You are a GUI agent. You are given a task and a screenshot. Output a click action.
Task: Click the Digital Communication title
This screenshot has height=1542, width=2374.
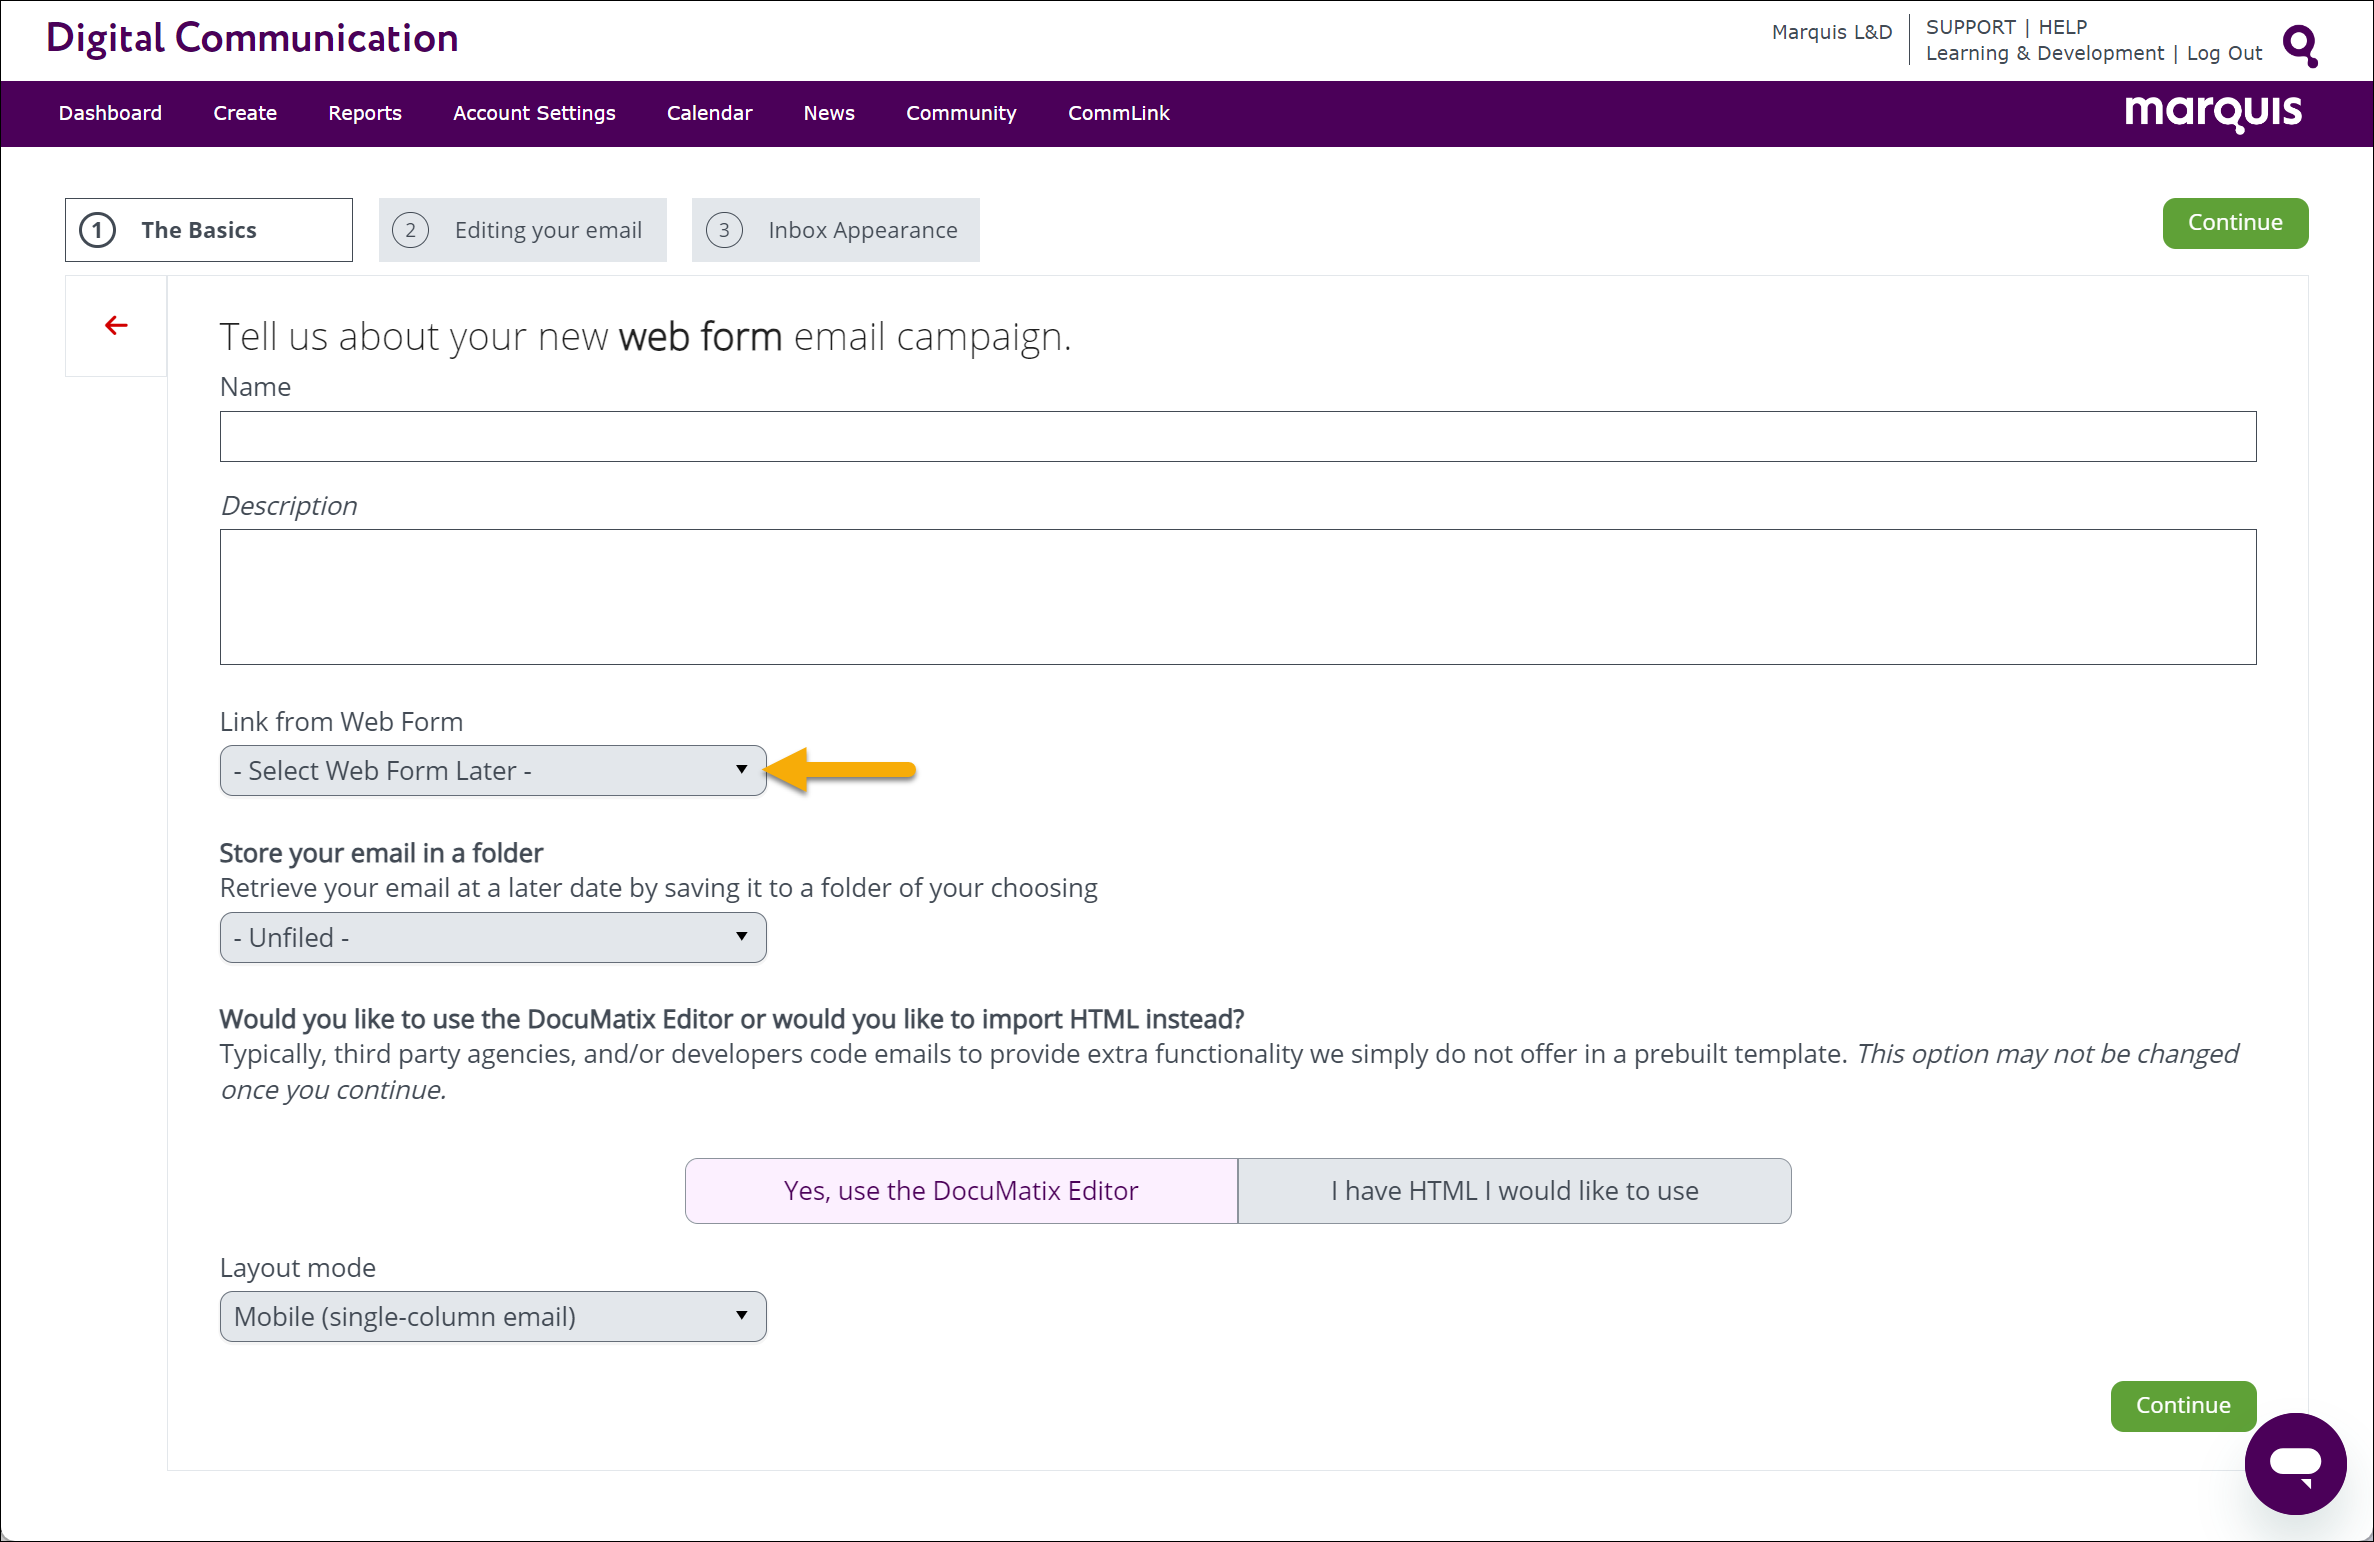(252, 38)
